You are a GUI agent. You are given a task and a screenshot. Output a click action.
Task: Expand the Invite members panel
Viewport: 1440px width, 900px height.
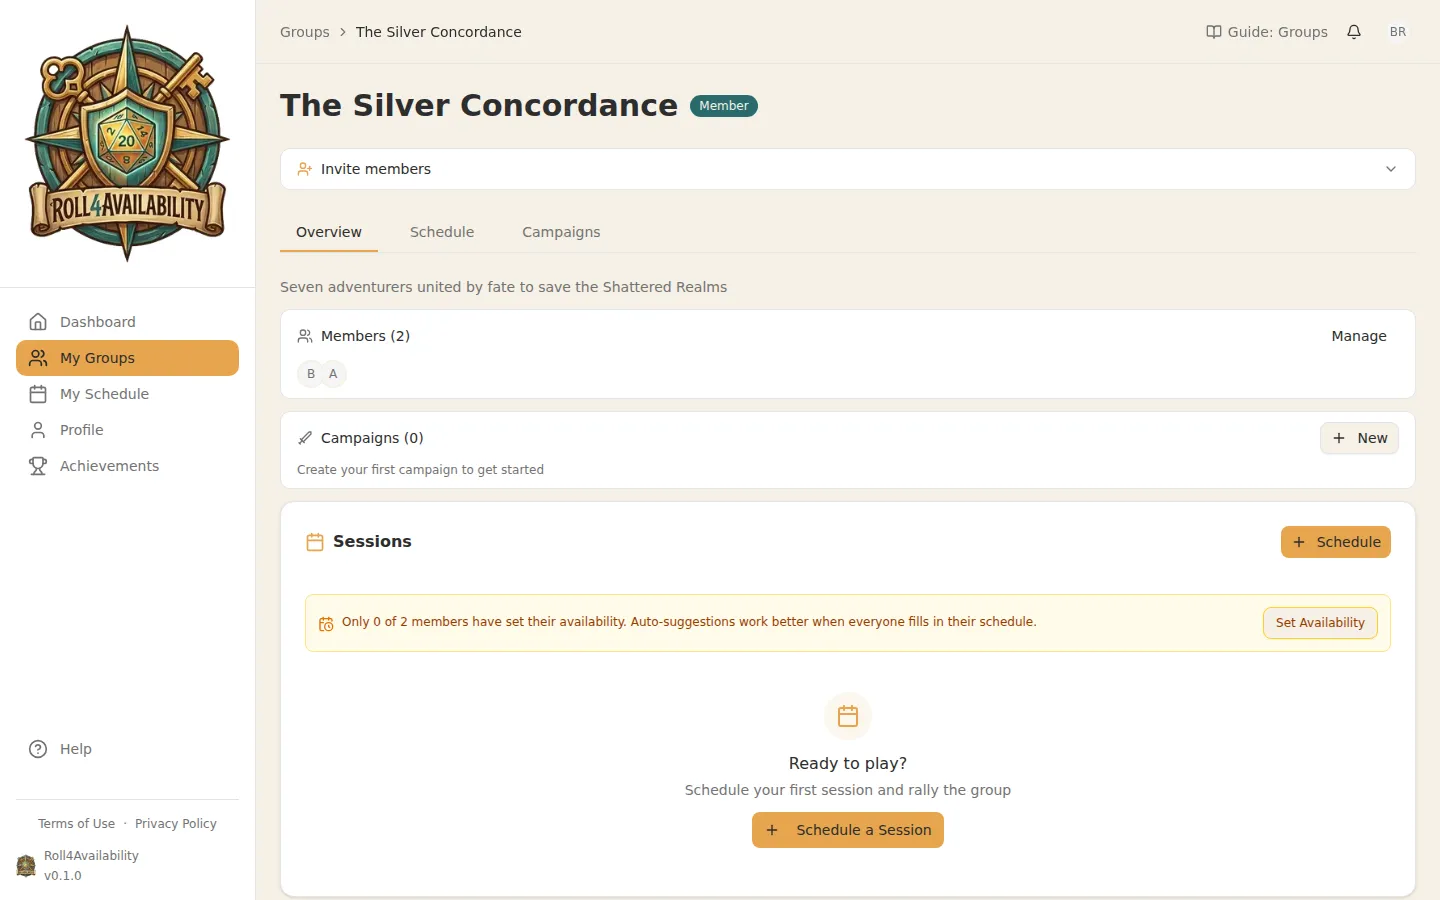376,169
